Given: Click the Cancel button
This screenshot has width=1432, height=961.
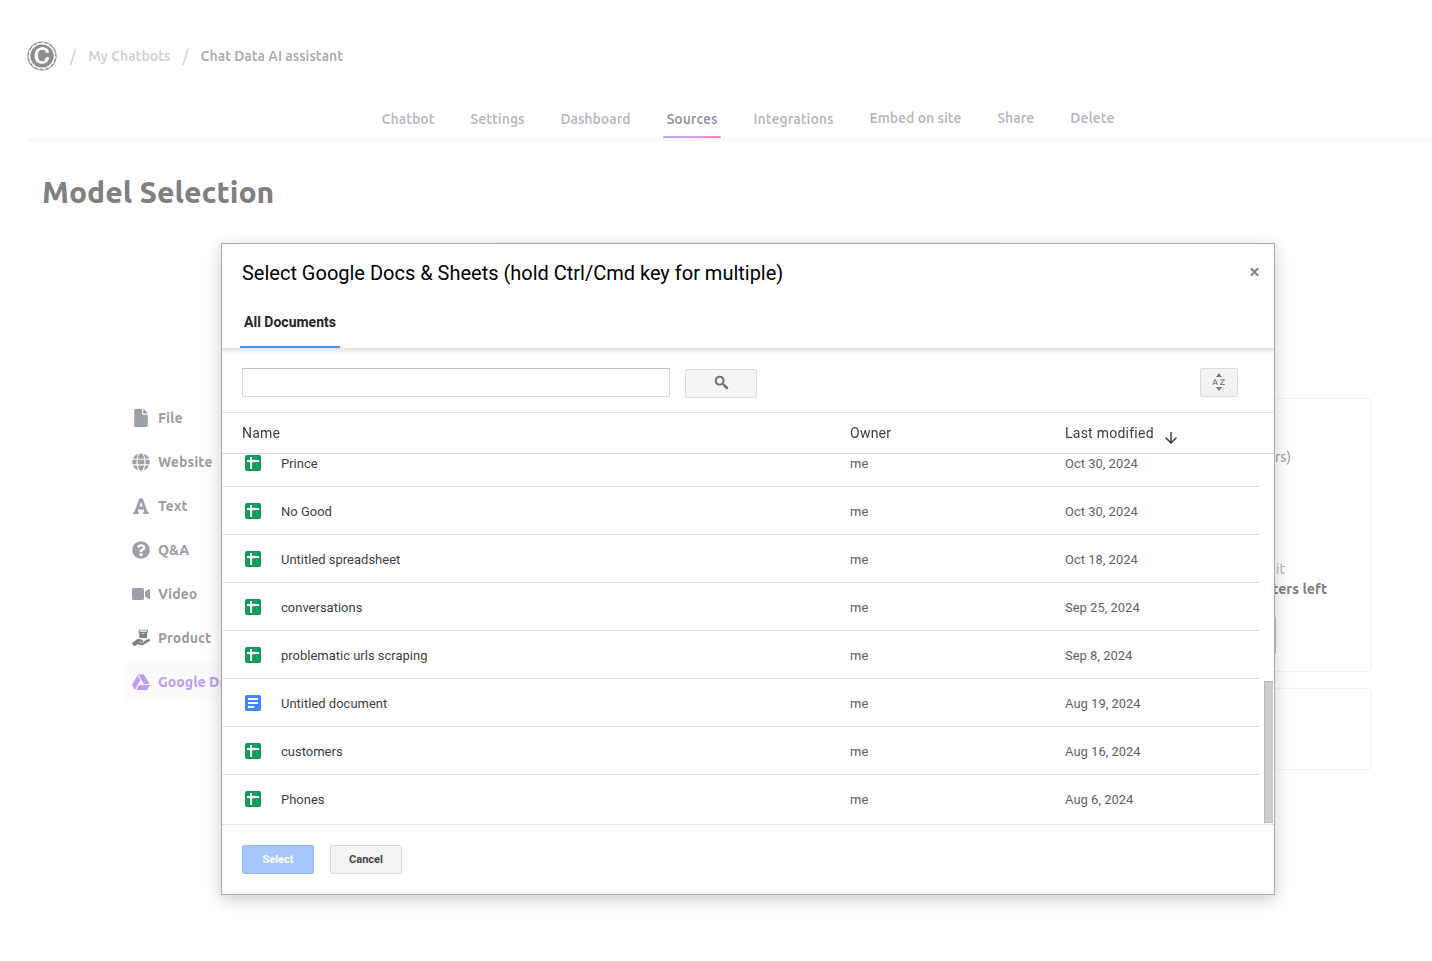Looking at the screenshot, I should [366, 859].
